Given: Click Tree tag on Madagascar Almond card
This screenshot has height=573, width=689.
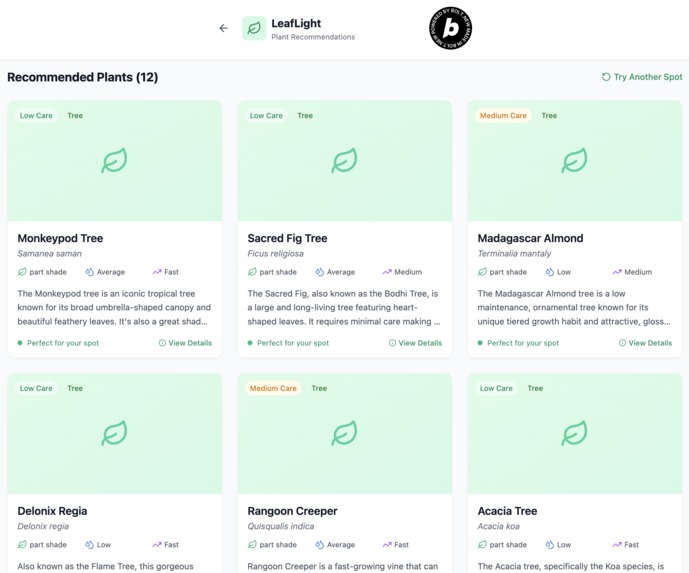Looking at the screenshot, I should tap(549, 116).
